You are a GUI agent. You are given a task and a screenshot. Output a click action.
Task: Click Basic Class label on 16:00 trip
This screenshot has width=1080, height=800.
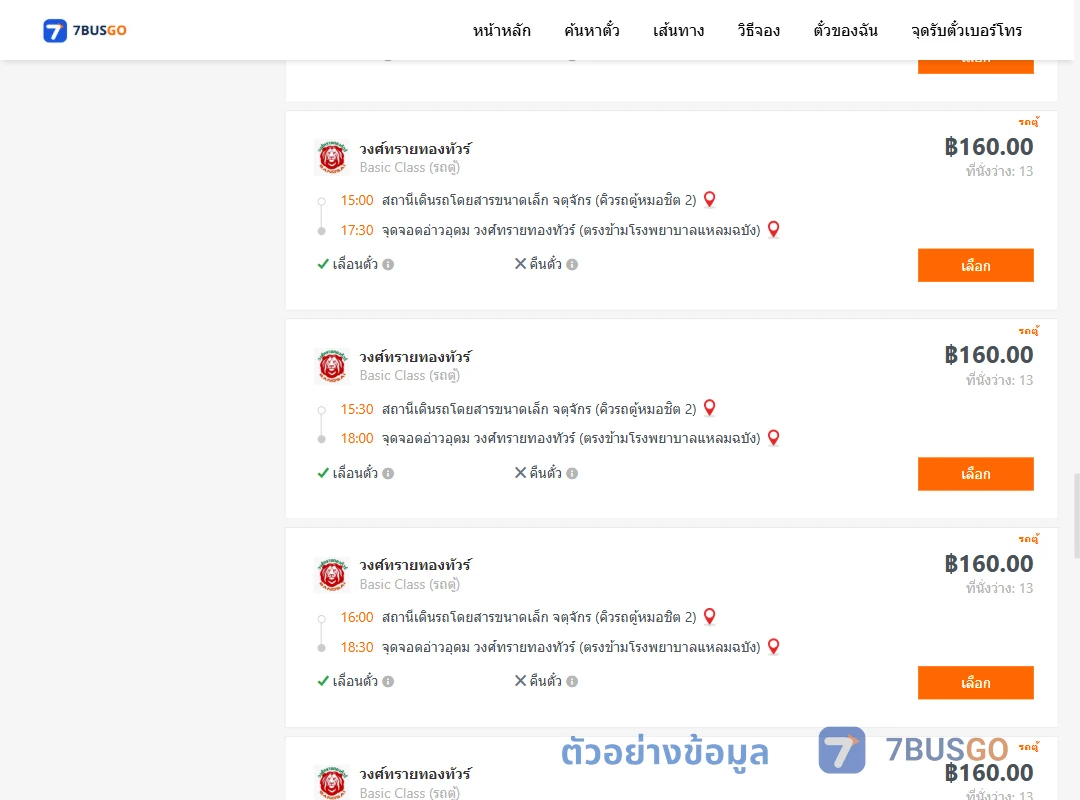[x=410, y=584]
